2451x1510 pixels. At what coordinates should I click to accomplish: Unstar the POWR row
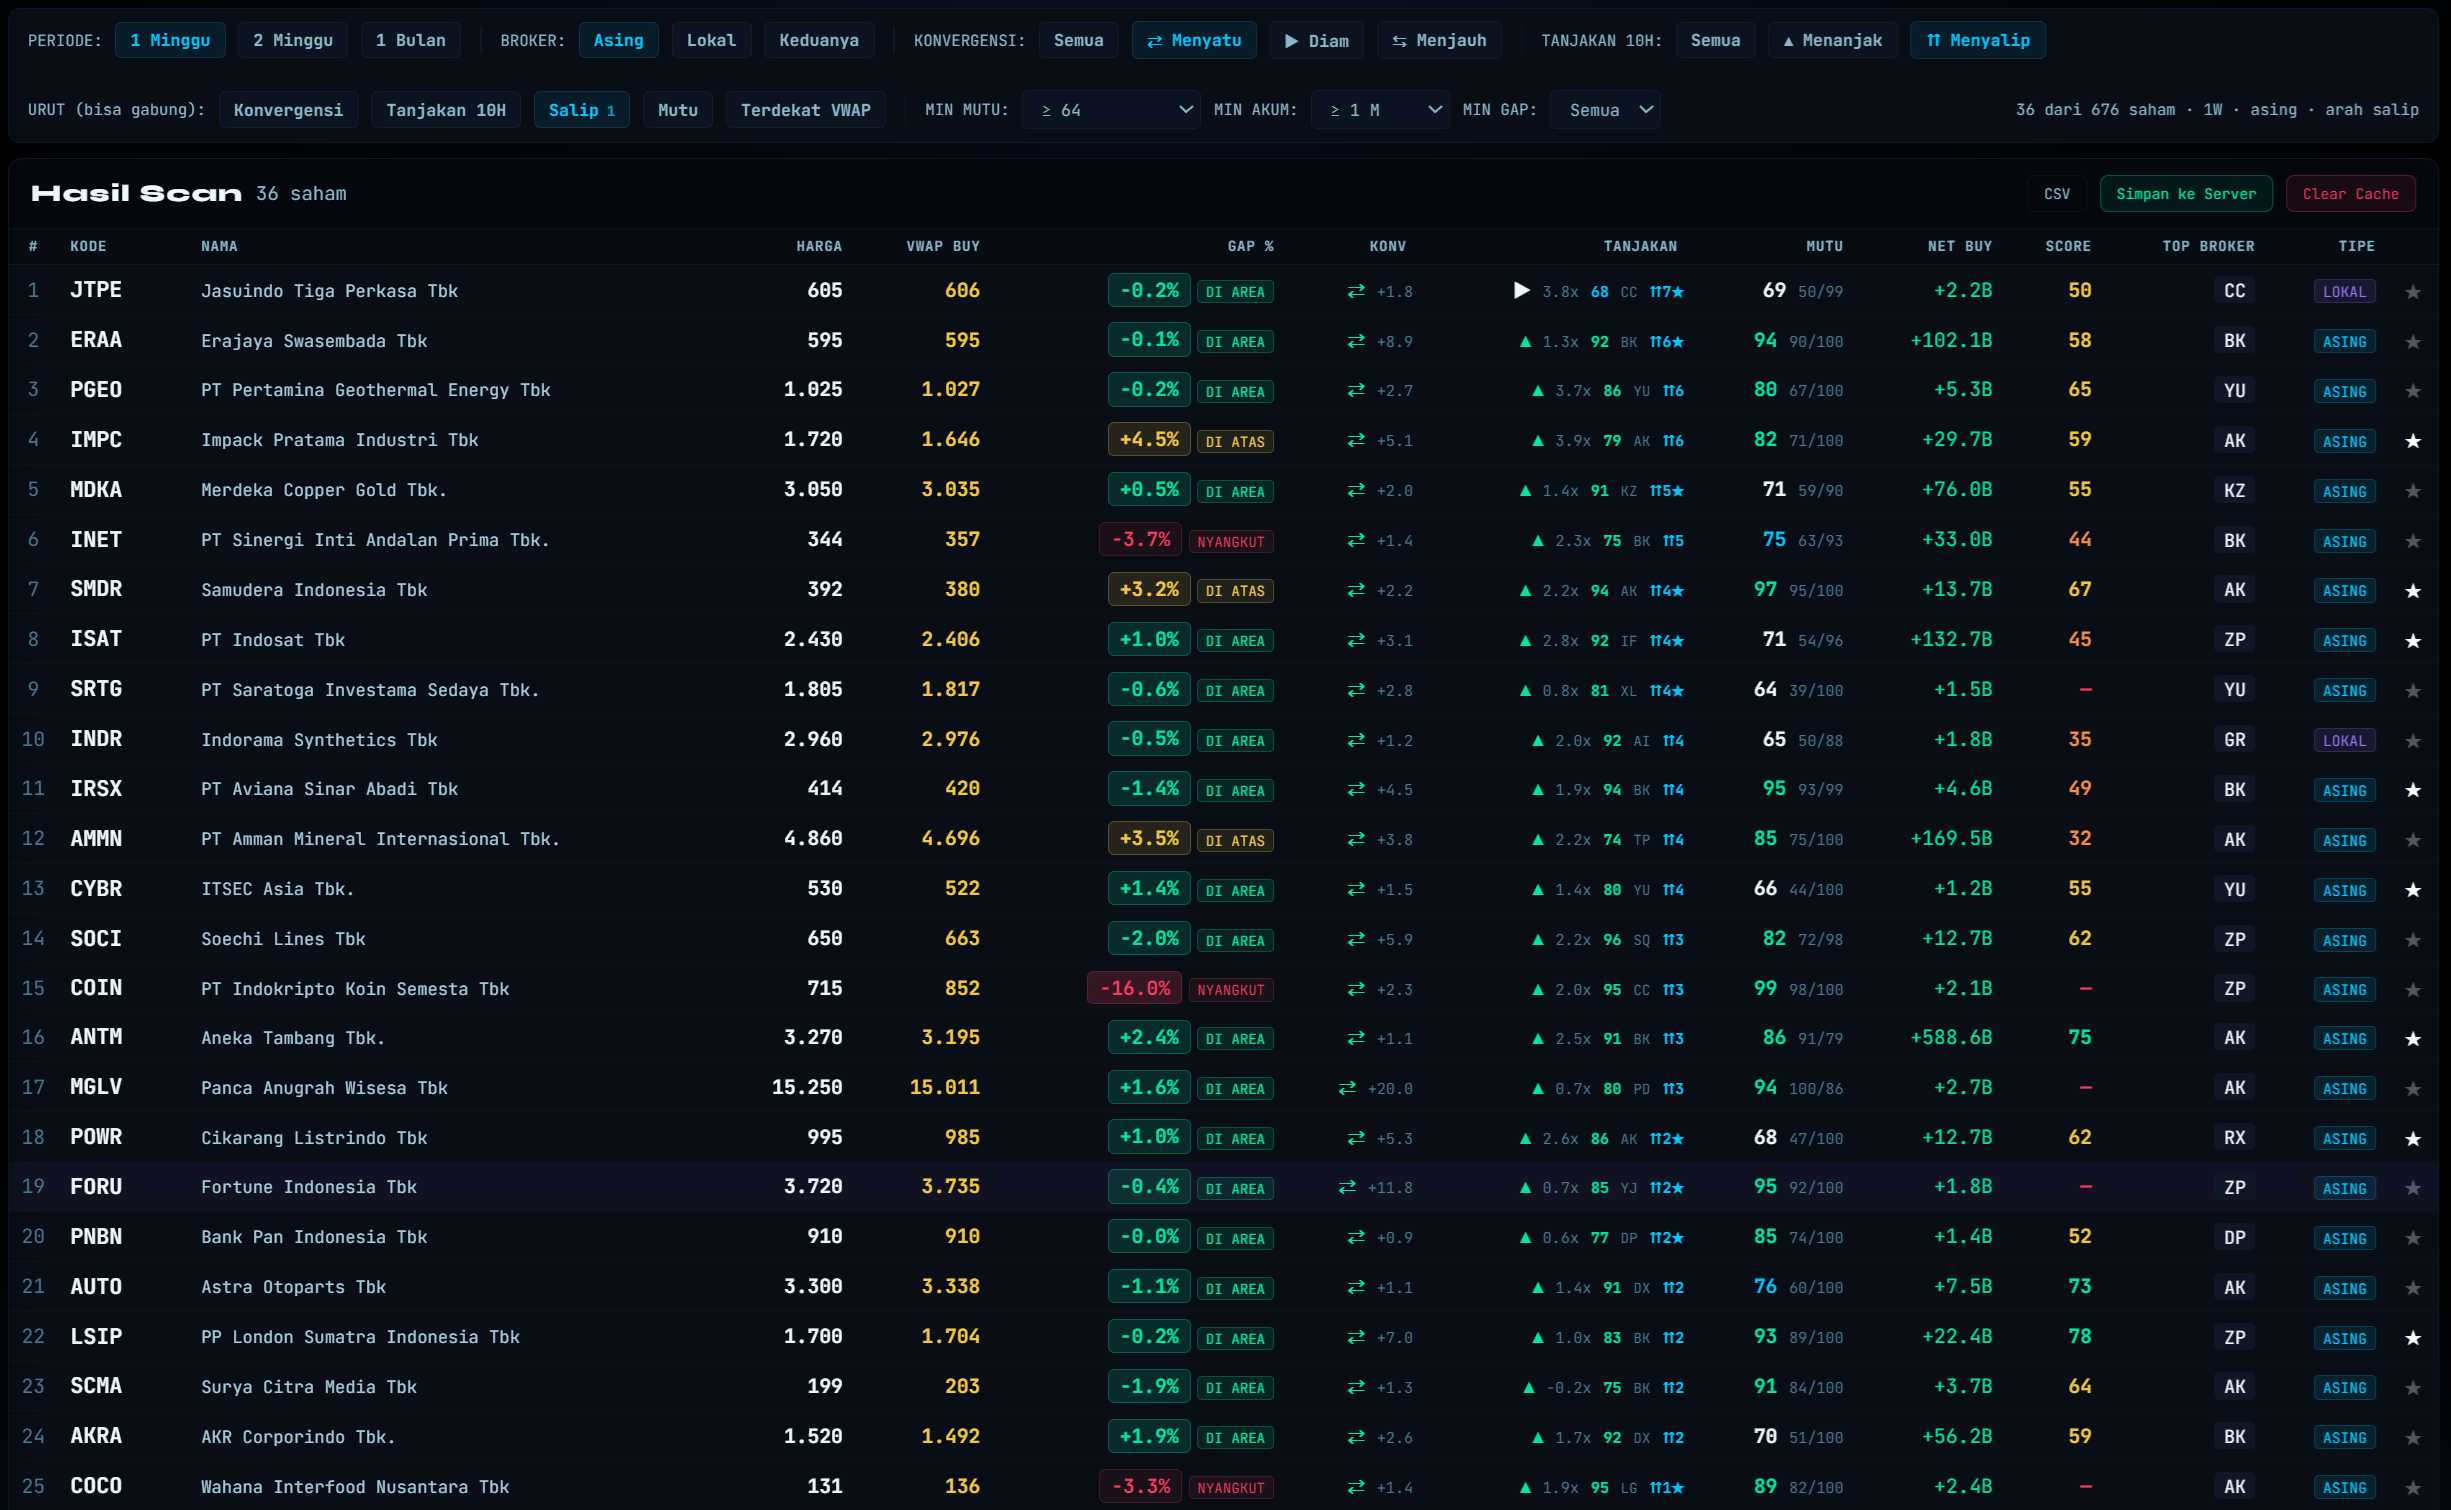point(2412,1139)
